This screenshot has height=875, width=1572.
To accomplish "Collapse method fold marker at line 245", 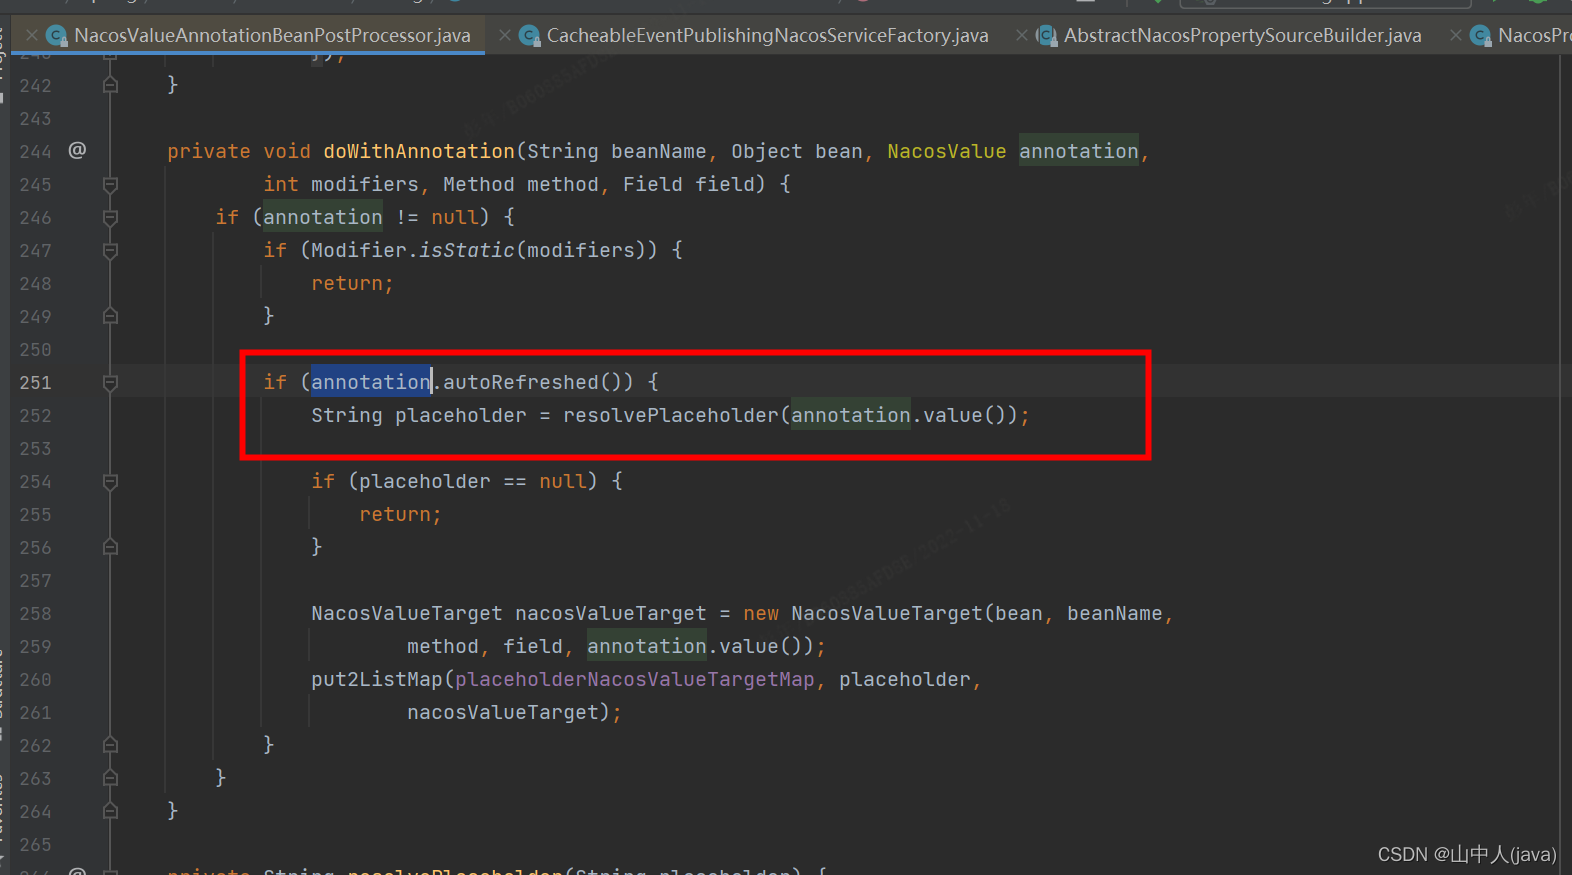I will (x=110, y=185).
